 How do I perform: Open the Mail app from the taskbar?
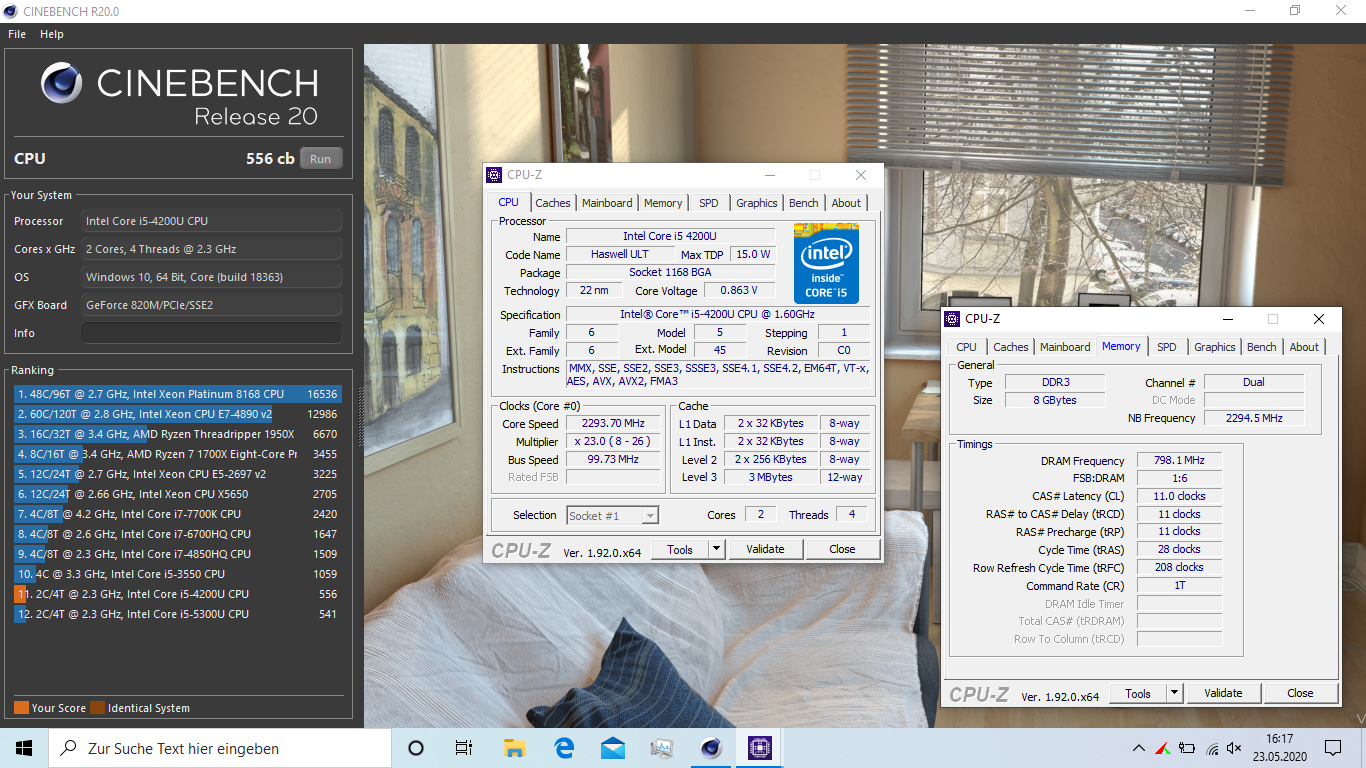[x=613, y=748]
